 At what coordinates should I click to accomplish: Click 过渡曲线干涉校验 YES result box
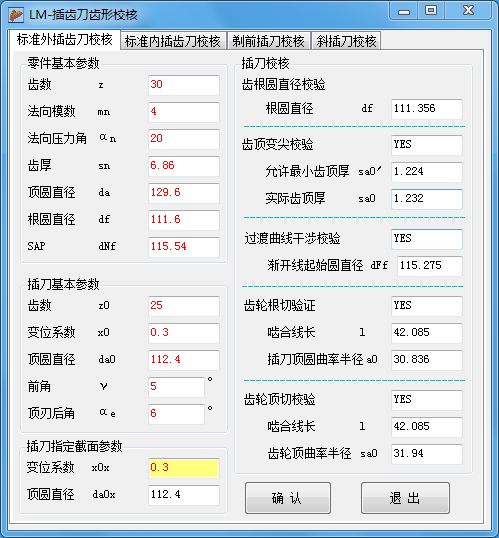(427, 239)
